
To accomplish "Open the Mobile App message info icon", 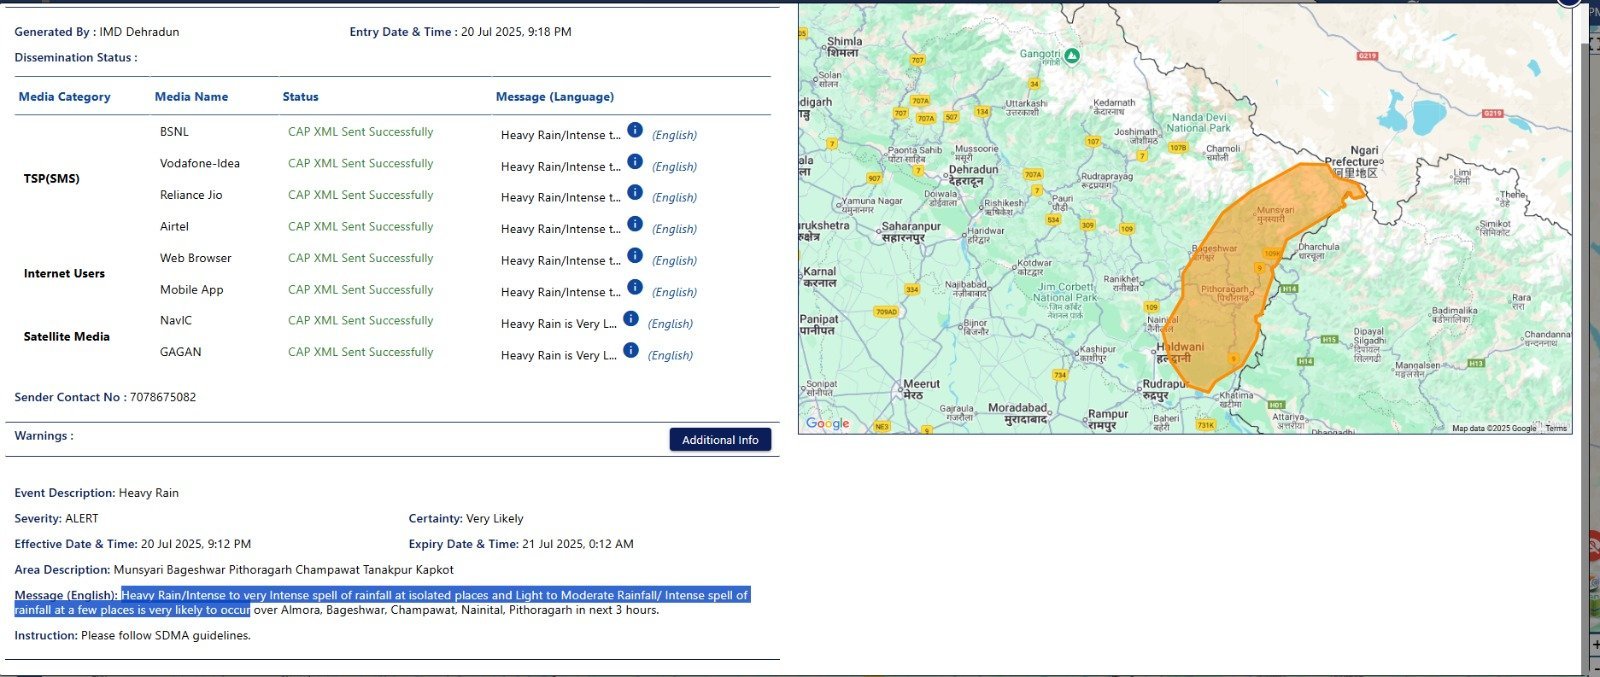I will coord(634,287).
